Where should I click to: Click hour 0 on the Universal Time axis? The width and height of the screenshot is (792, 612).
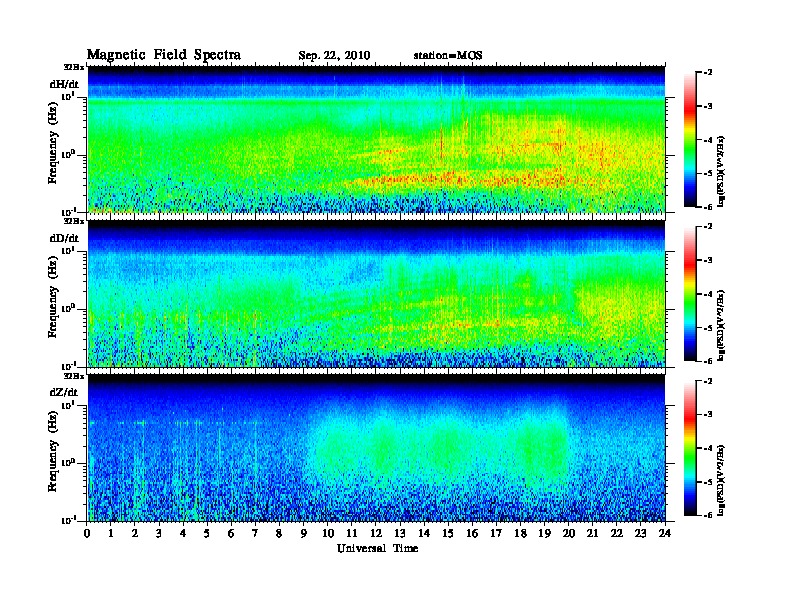pyautogui.click(x=87, y=534)
